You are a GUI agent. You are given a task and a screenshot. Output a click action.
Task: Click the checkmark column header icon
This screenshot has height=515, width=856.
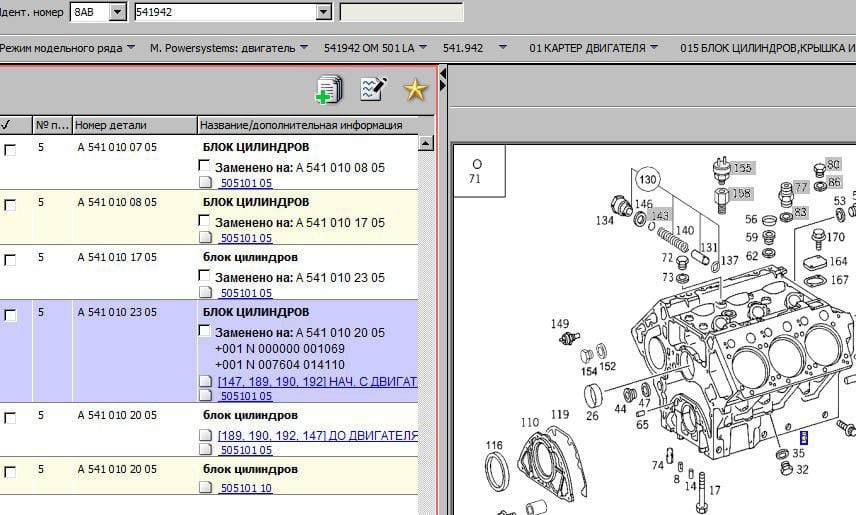click(7, 125)
